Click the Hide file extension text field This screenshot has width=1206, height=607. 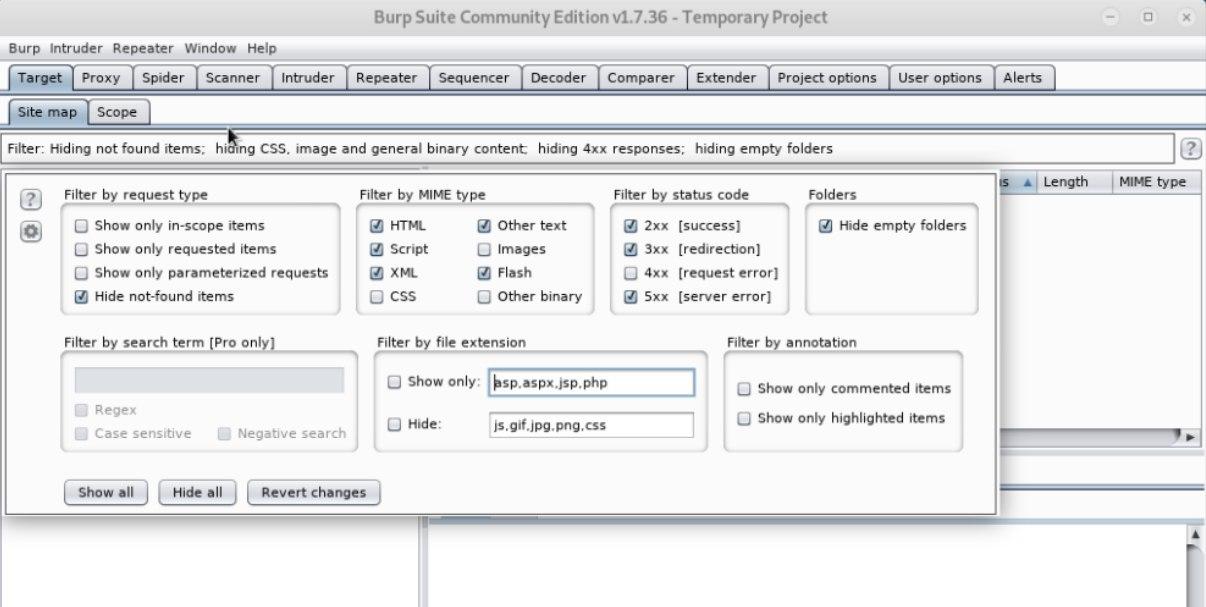[591, 425]
